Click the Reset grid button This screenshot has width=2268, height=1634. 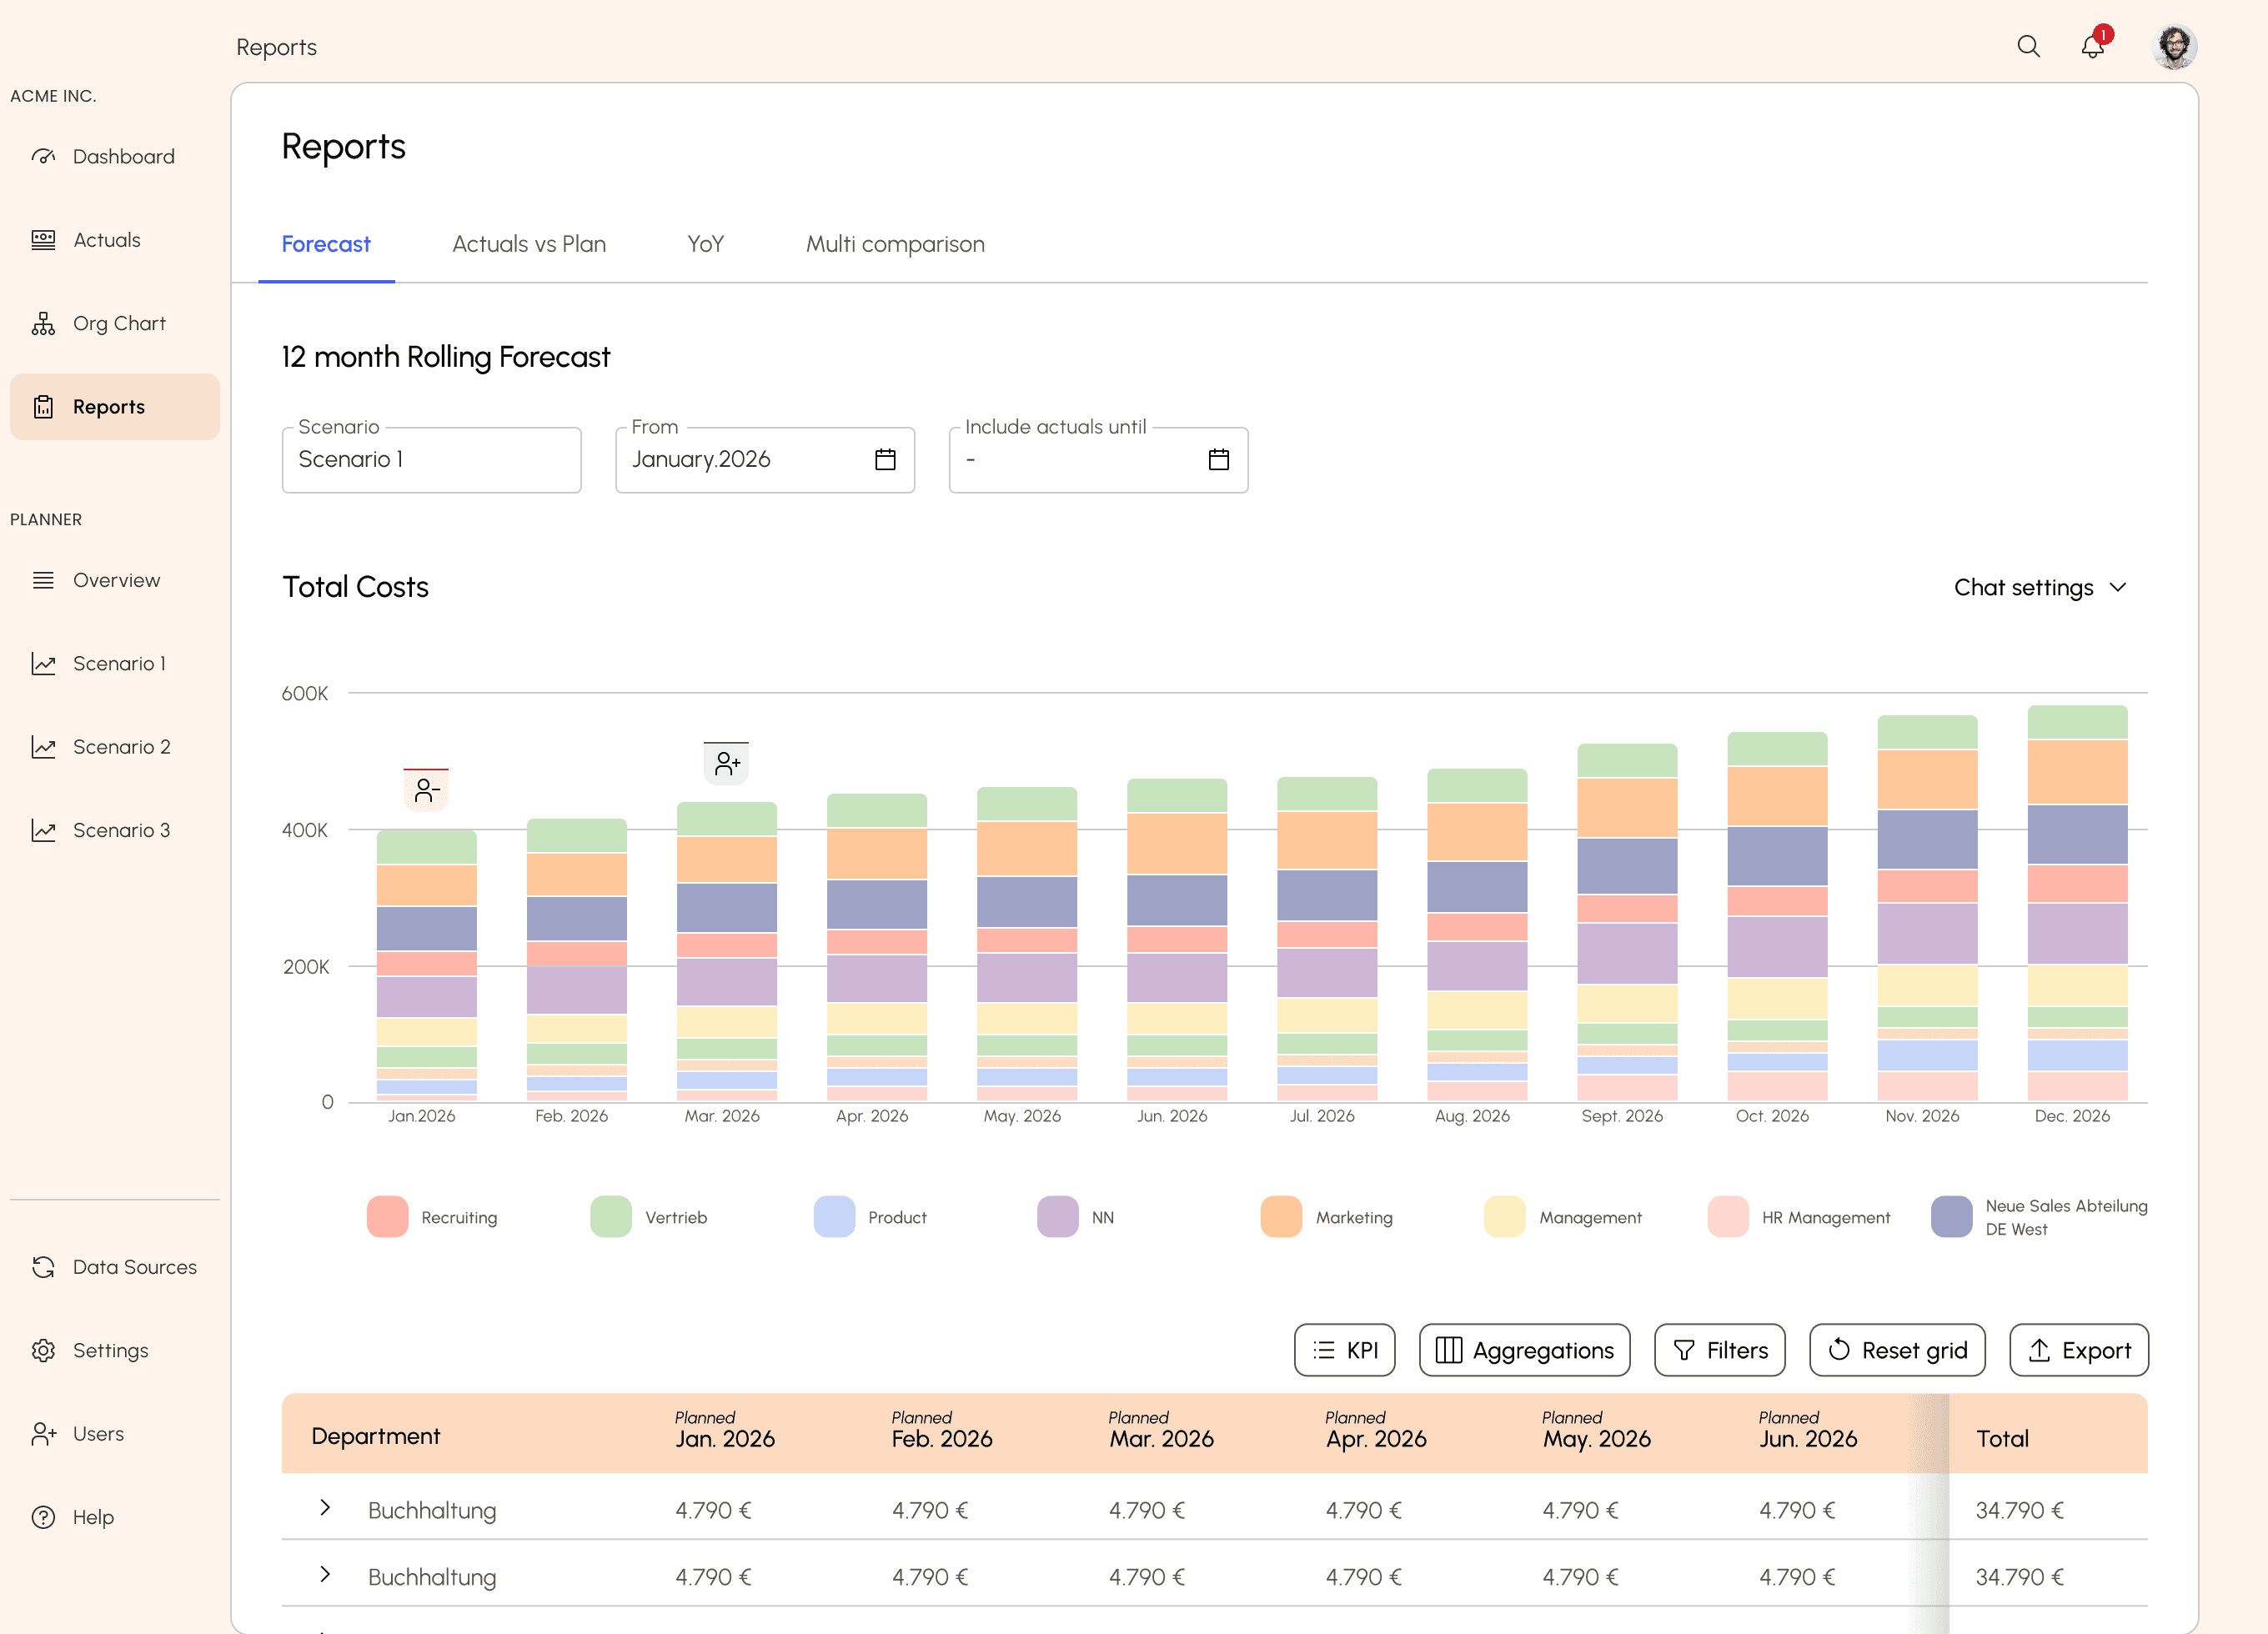pos(1897,1350)
